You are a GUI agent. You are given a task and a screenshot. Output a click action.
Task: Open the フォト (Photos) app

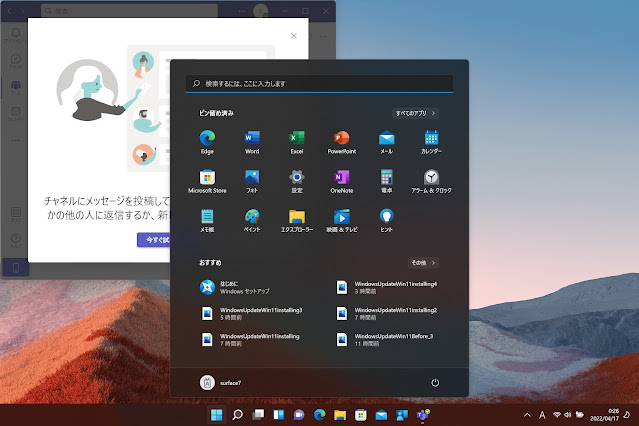click(x=252, y=181)
